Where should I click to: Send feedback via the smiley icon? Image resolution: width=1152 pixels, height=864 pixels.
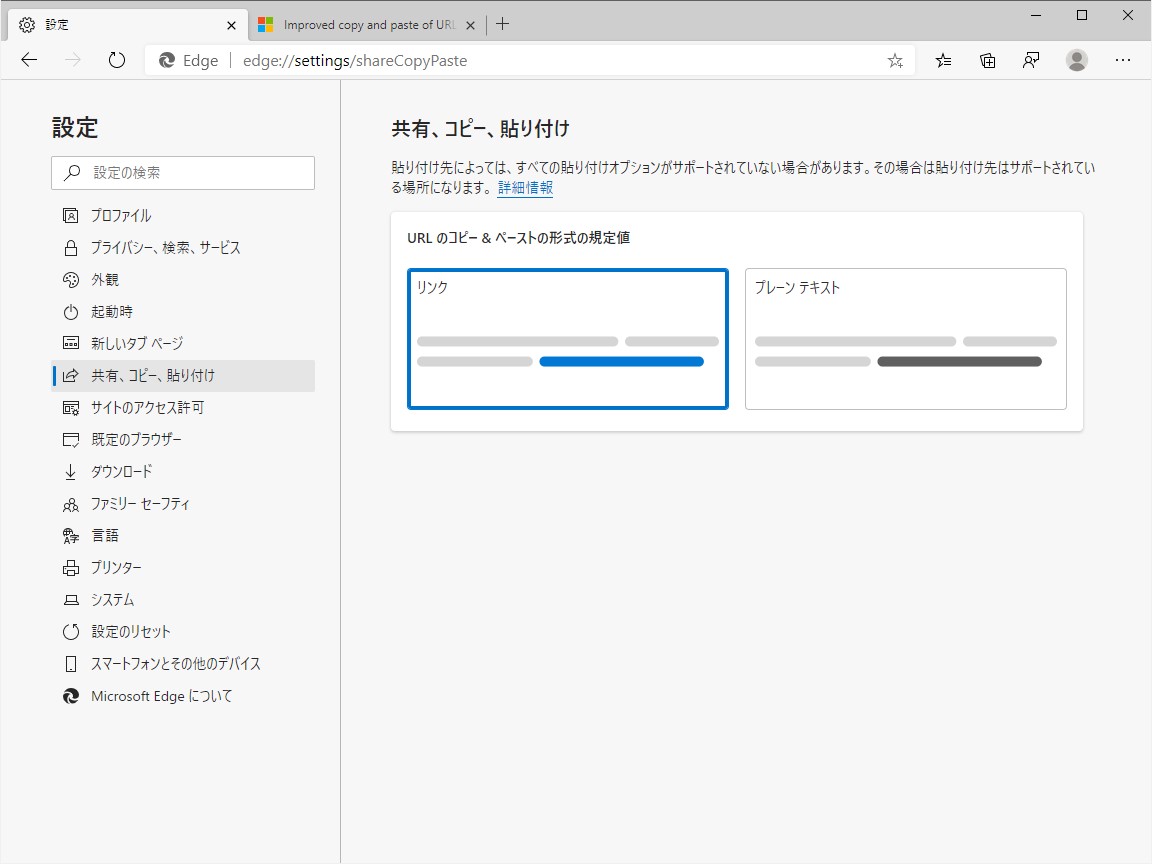pos(1031,60)
